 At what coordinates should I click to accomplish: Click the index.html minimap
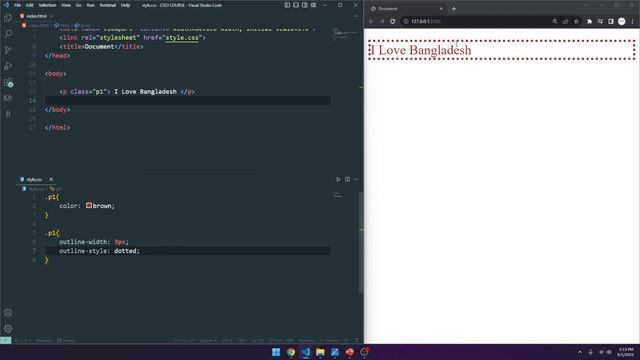pyautogui.click(x=345, y=35)
